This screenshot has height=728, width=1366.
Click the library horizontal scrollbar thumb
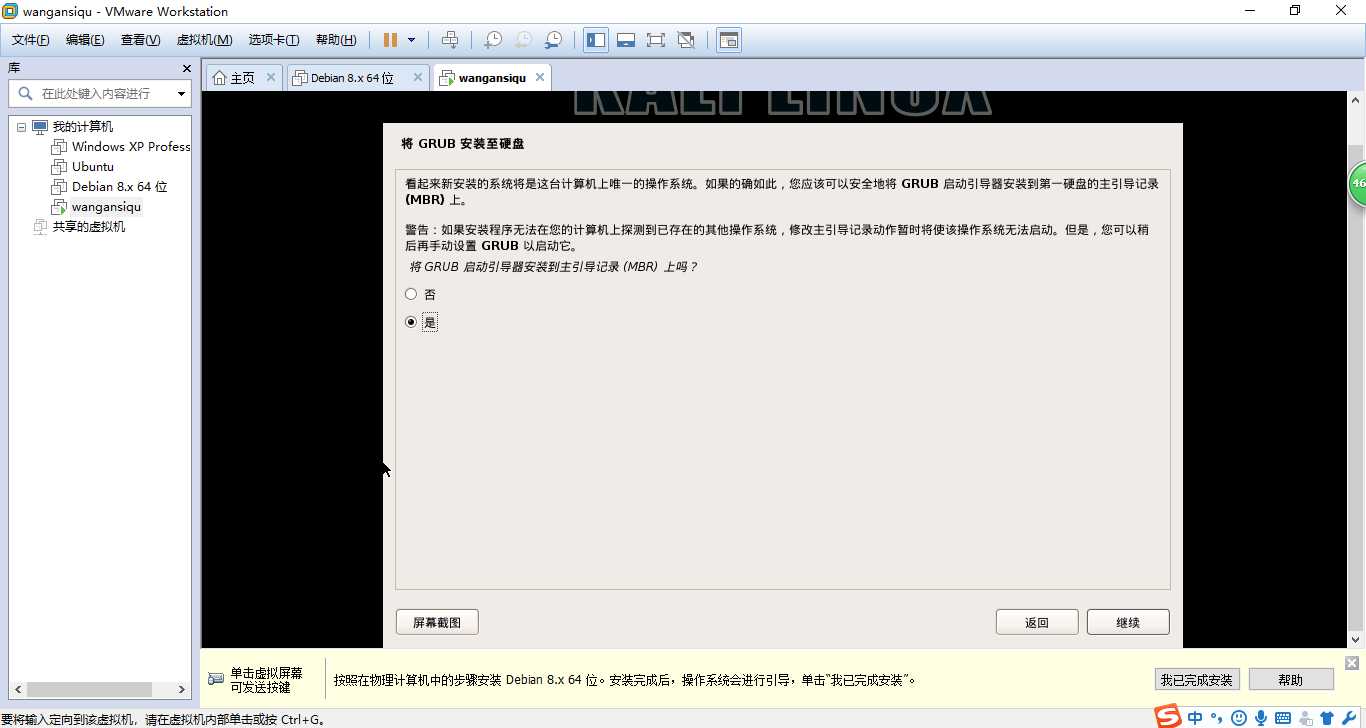point(89,690)
